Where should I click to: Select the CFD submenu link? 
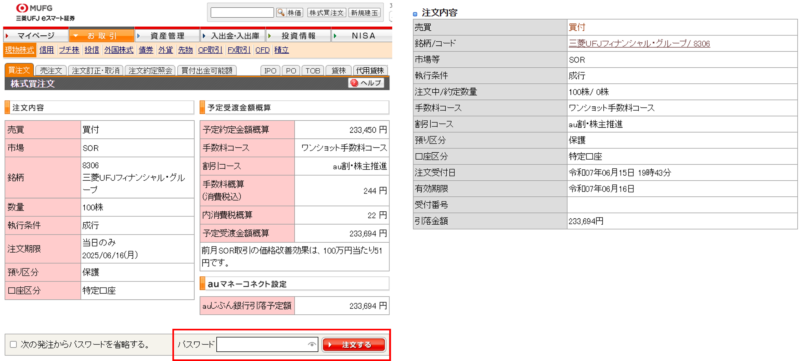tap(262, 50)
